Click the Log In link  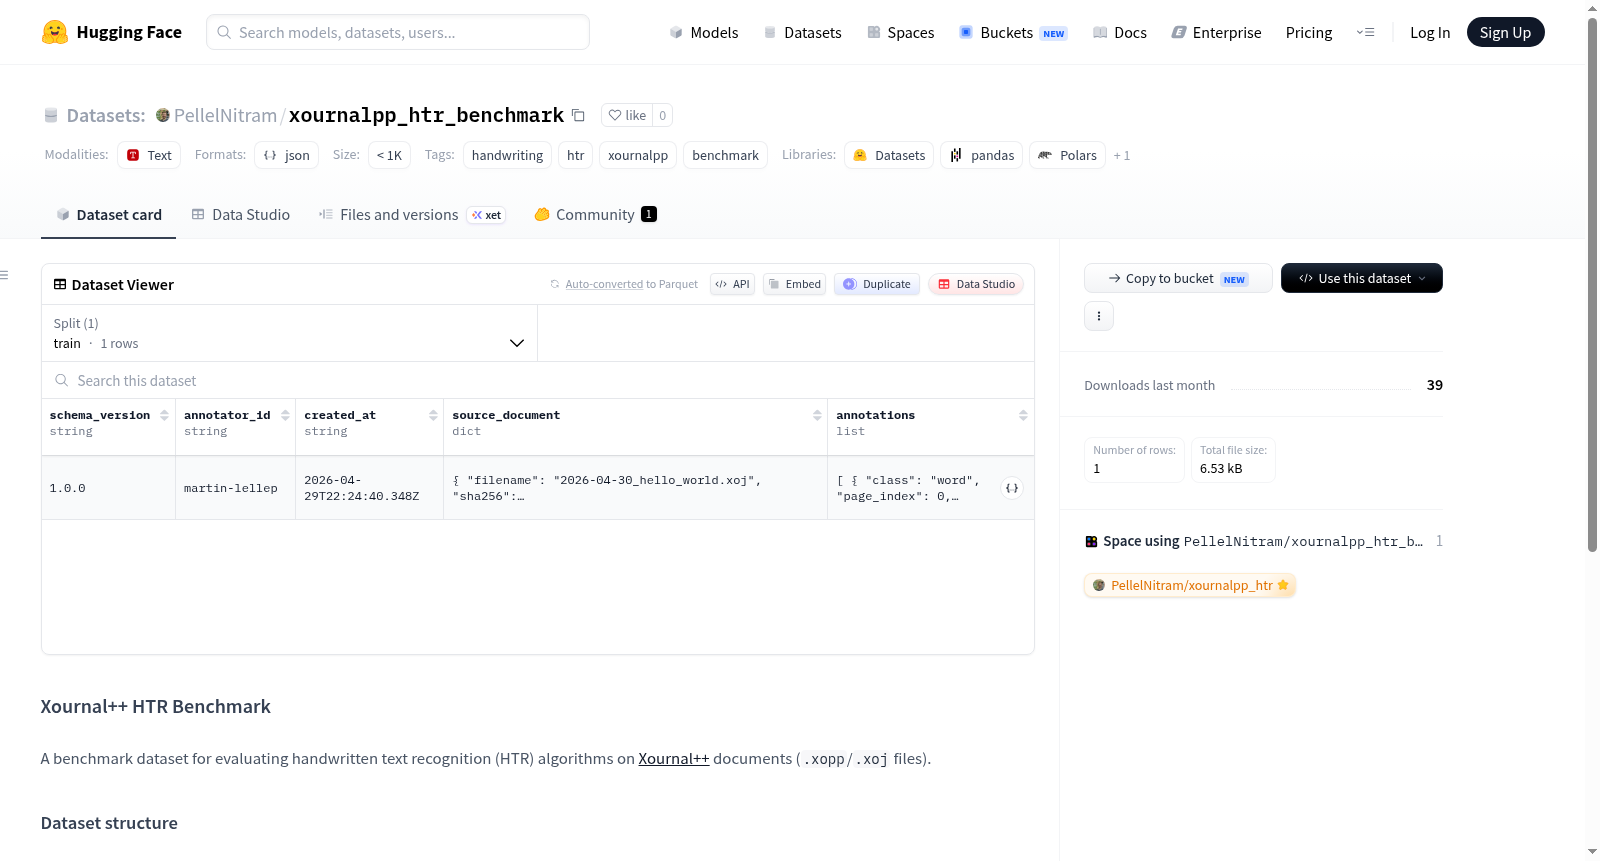[x=1430, y=32]
